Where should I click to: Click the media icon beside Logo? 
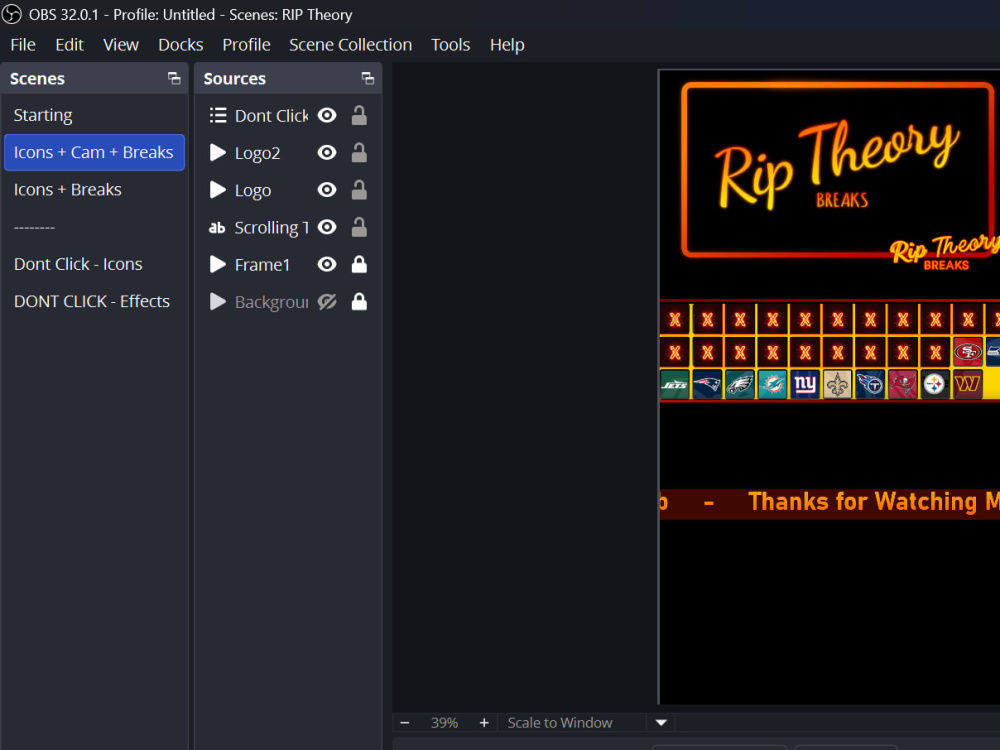[218, 190]
